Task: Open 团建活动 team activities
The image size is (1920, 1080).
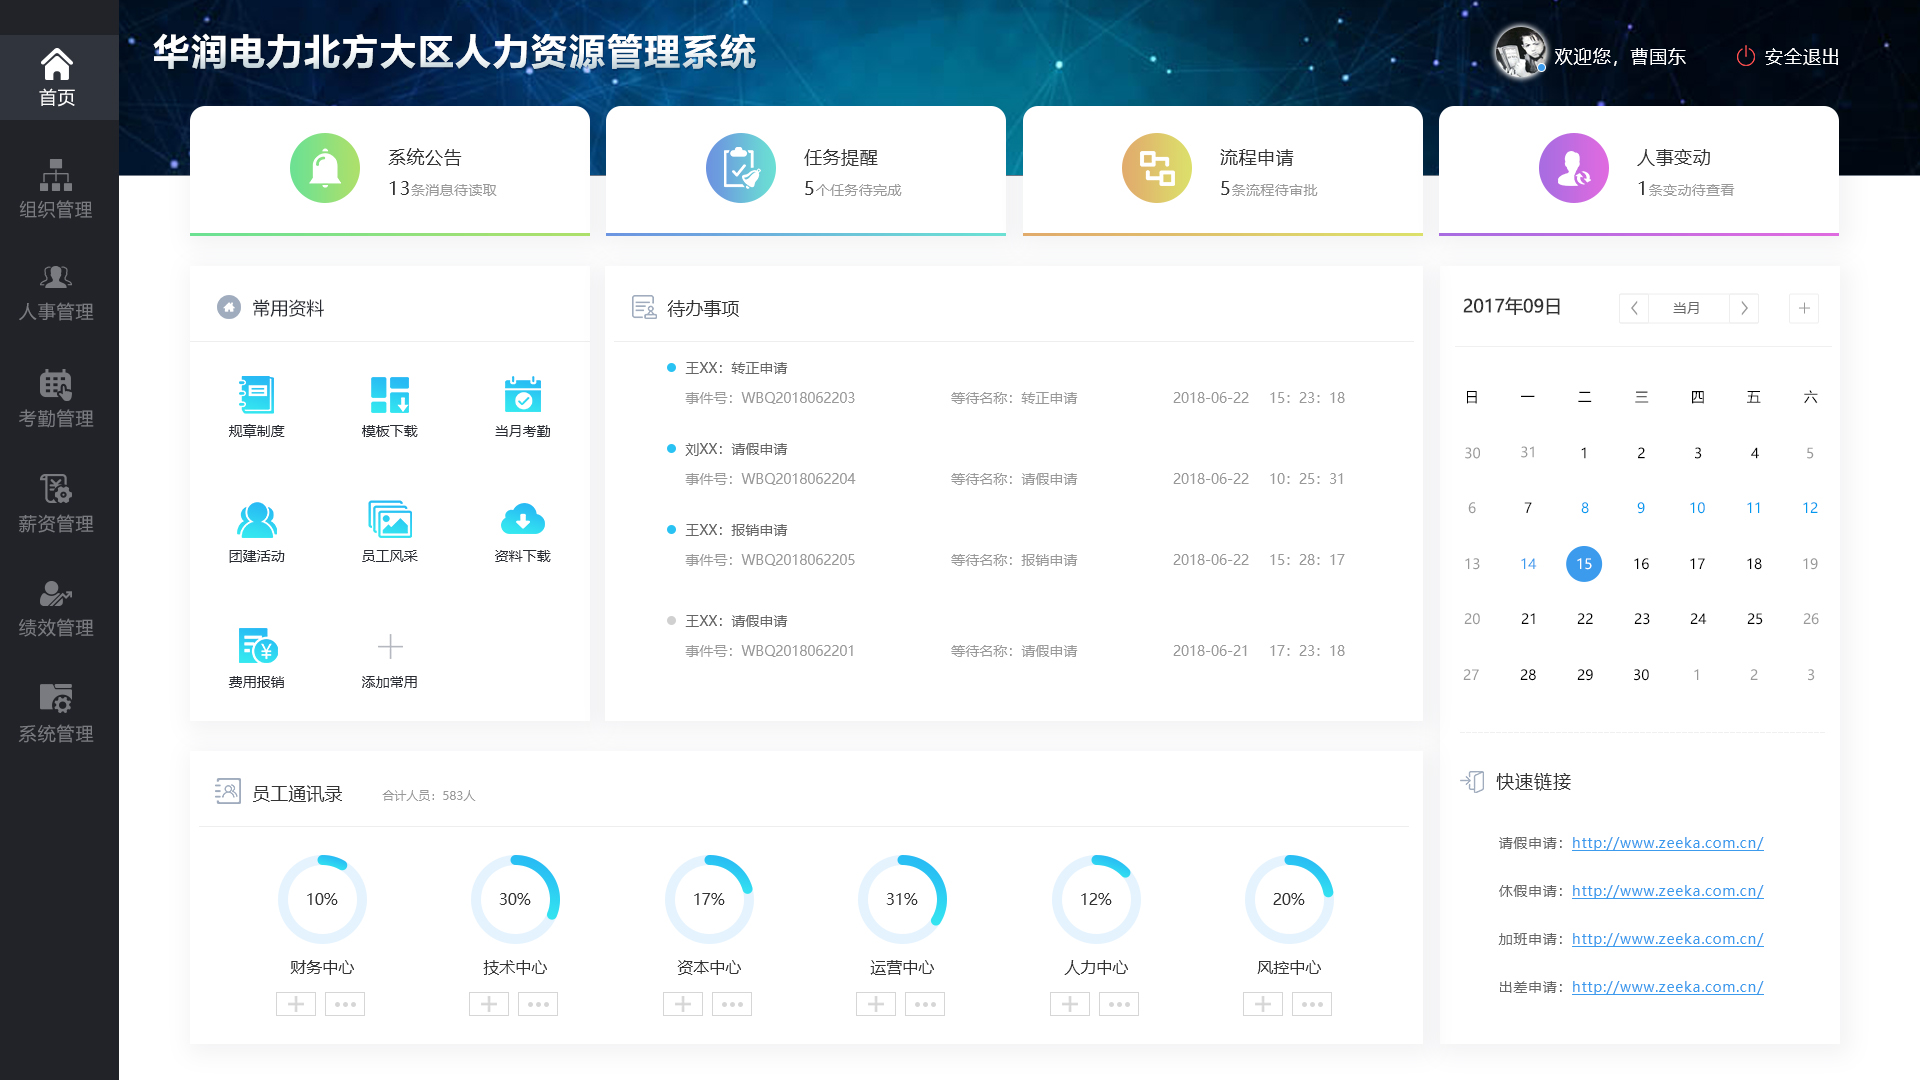Action: coord(257,532)
